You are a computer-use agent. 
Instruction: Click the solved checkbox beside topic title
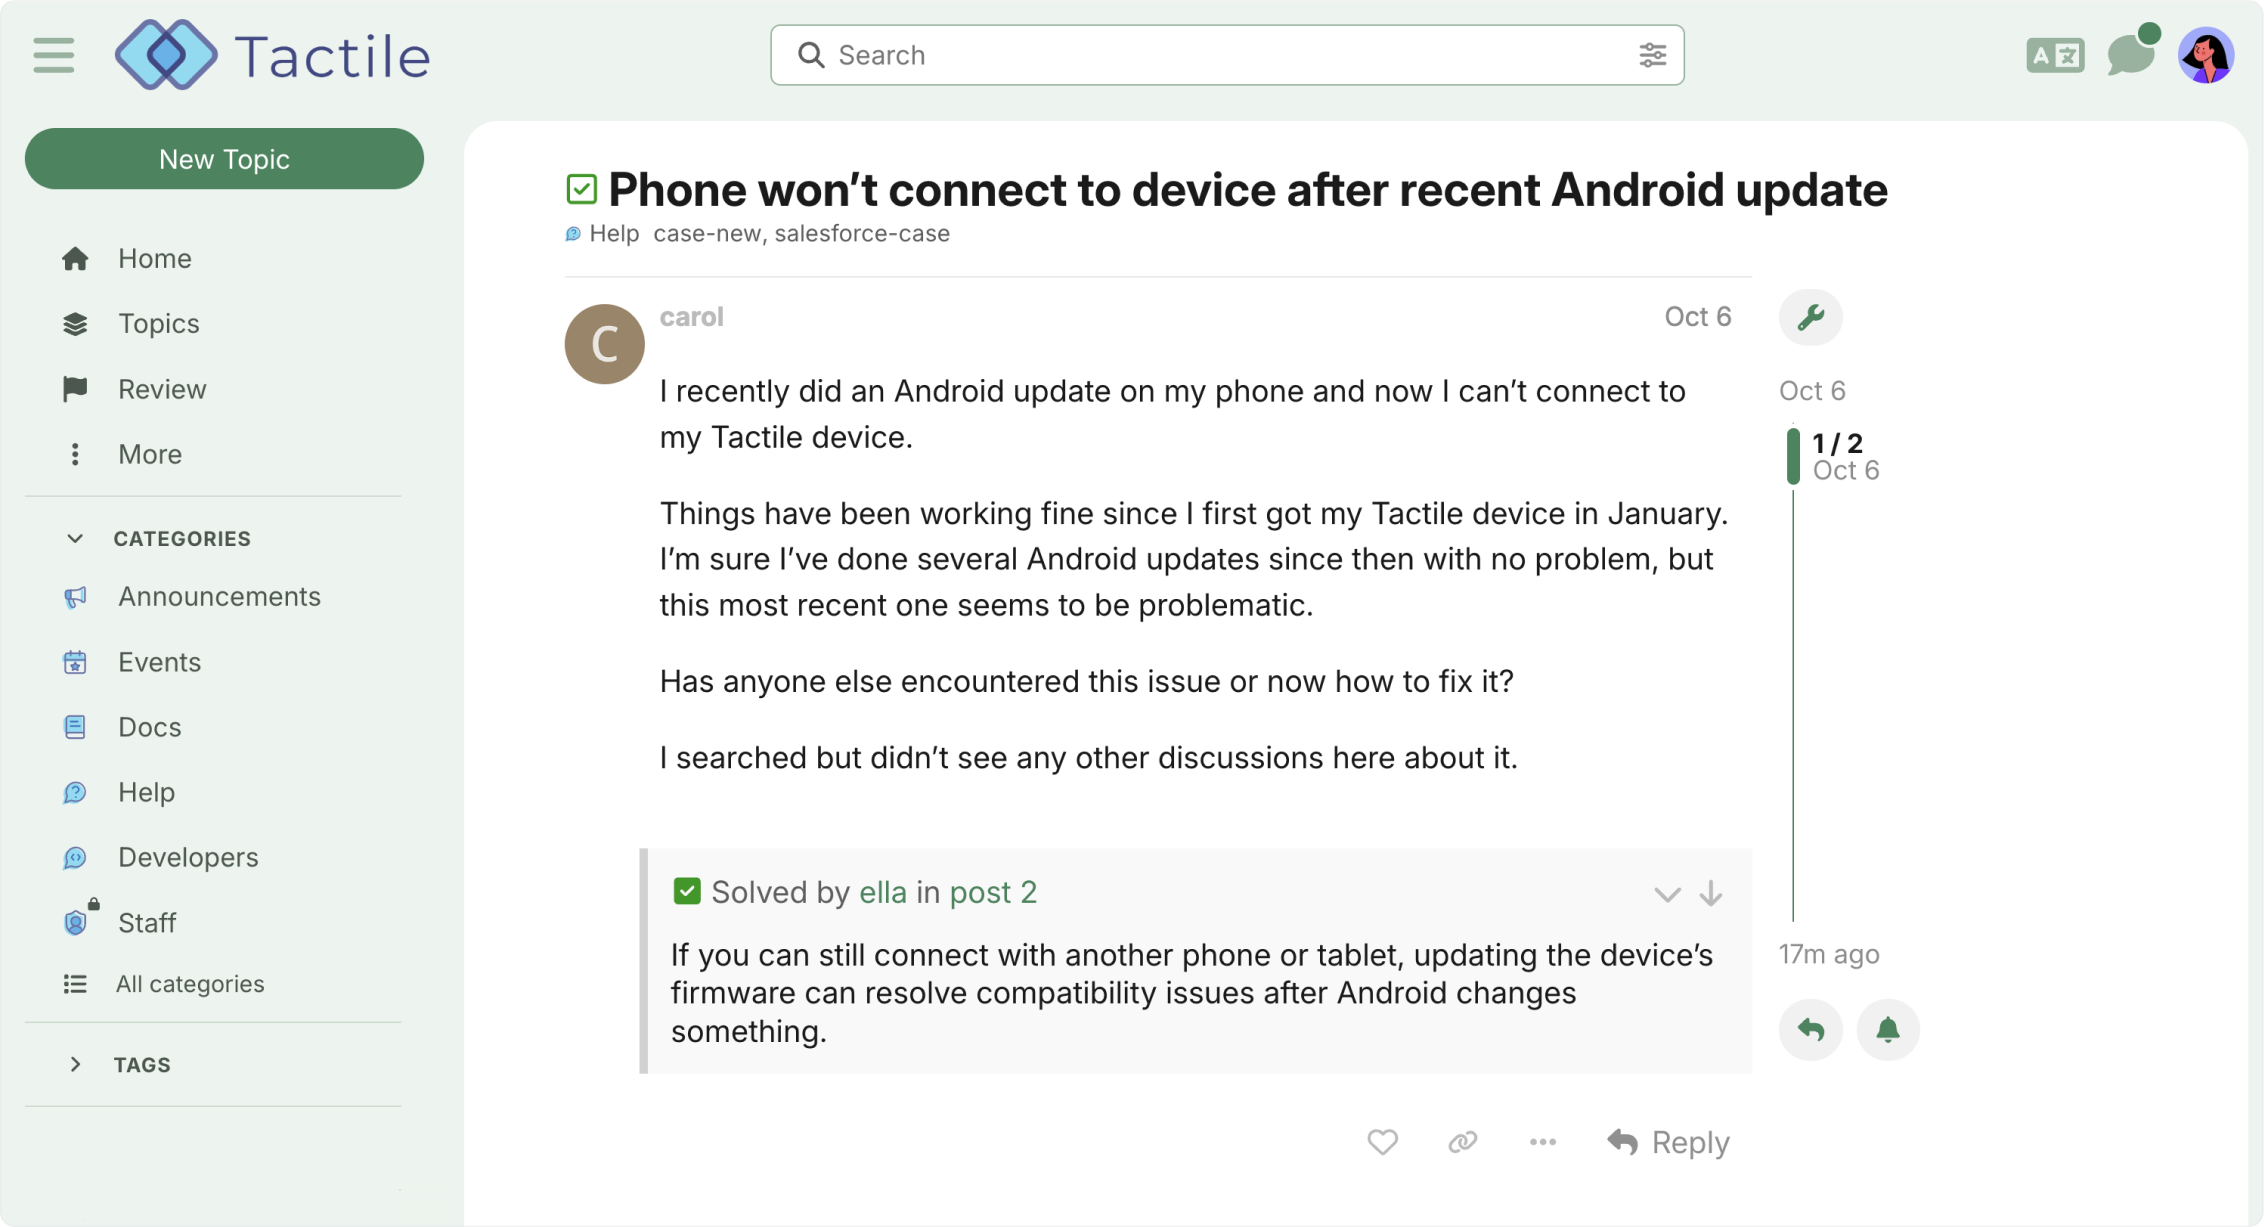click(x=582, y=189)
